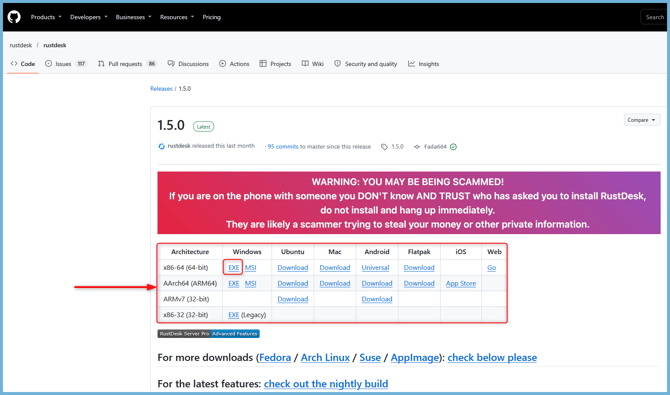Download x86-64 Windows EXE

233,268
